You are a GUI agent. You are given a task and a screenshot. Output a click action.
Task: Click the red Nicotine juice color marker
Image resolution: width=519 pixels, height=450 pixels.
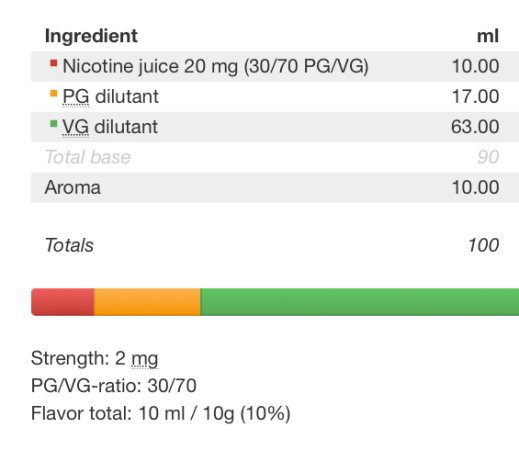click(53, 63)
